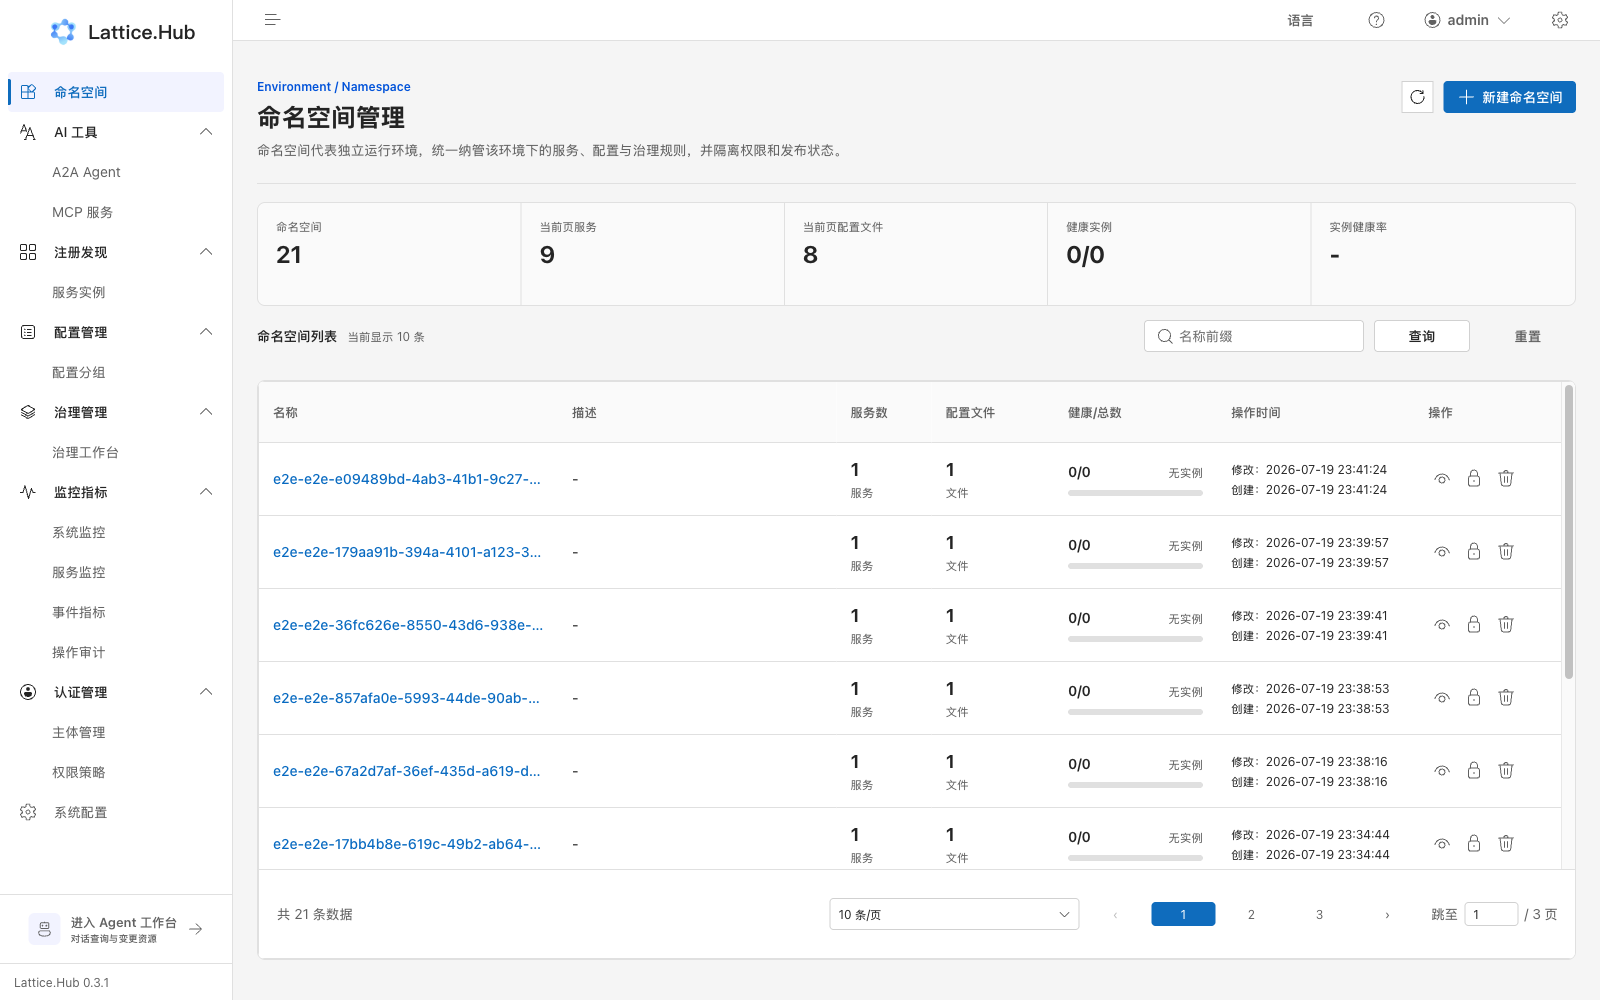
Task: Click the lock icon for e2e-e2e-179aa91b row
Action: tap(1474, 551)
